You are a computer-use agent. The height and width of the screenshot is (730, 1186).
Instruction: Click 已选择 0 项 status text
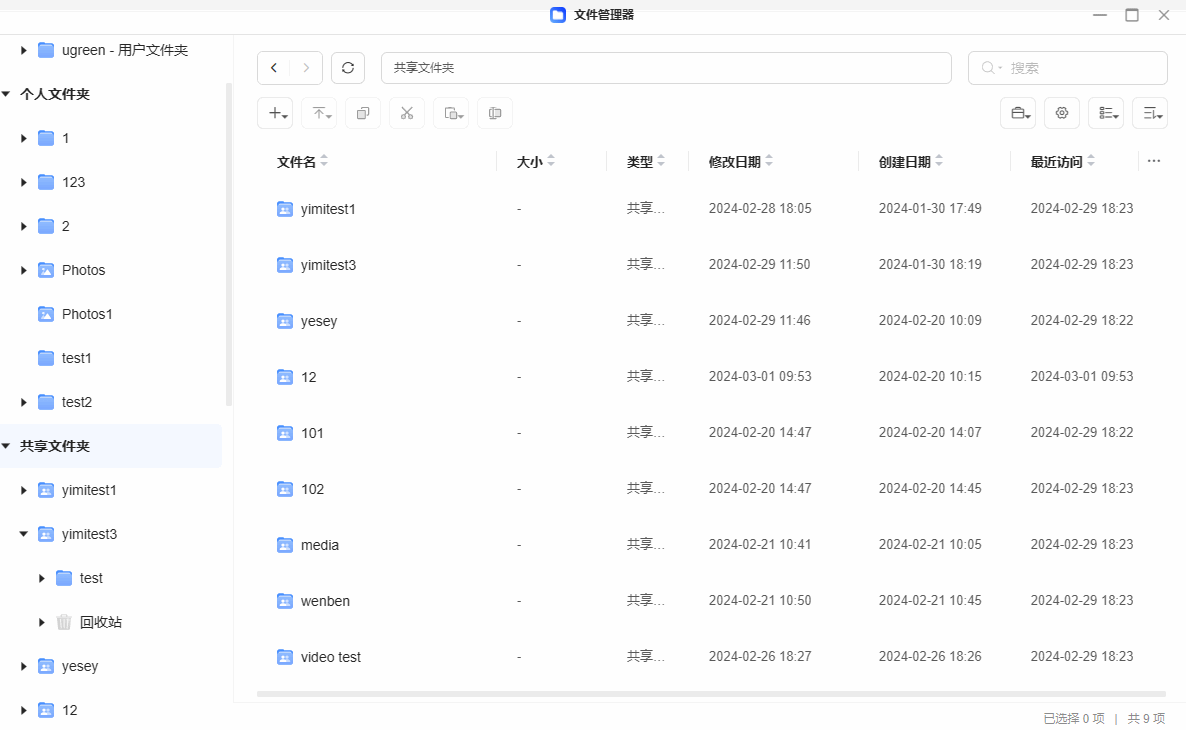[x=1074, y=718]
